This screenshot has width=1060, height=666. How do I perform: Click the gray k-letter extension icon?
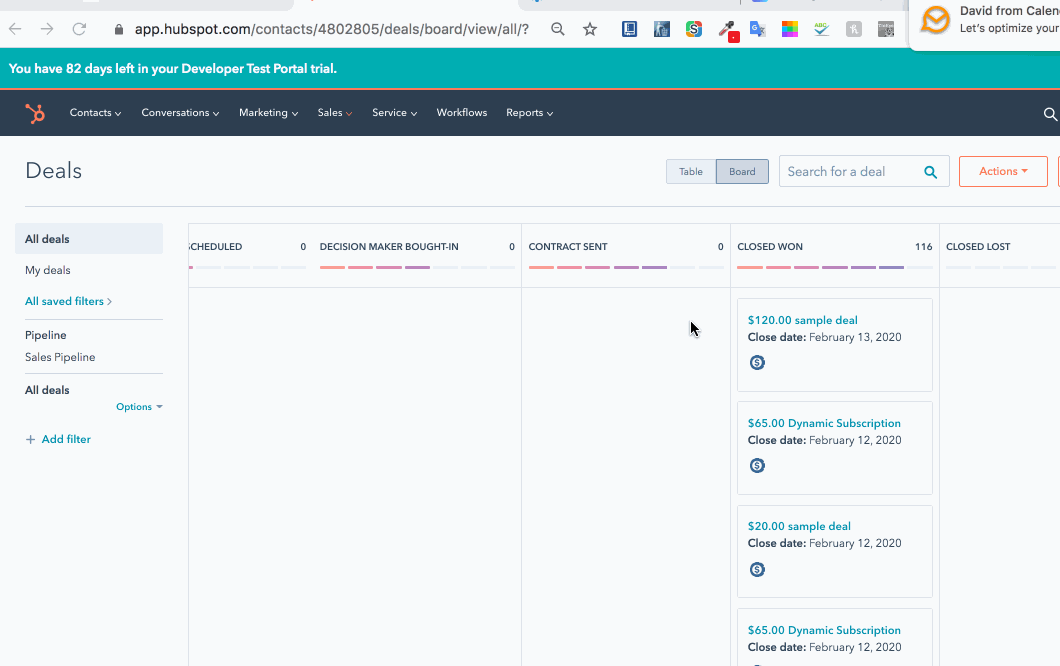point(854,29)
